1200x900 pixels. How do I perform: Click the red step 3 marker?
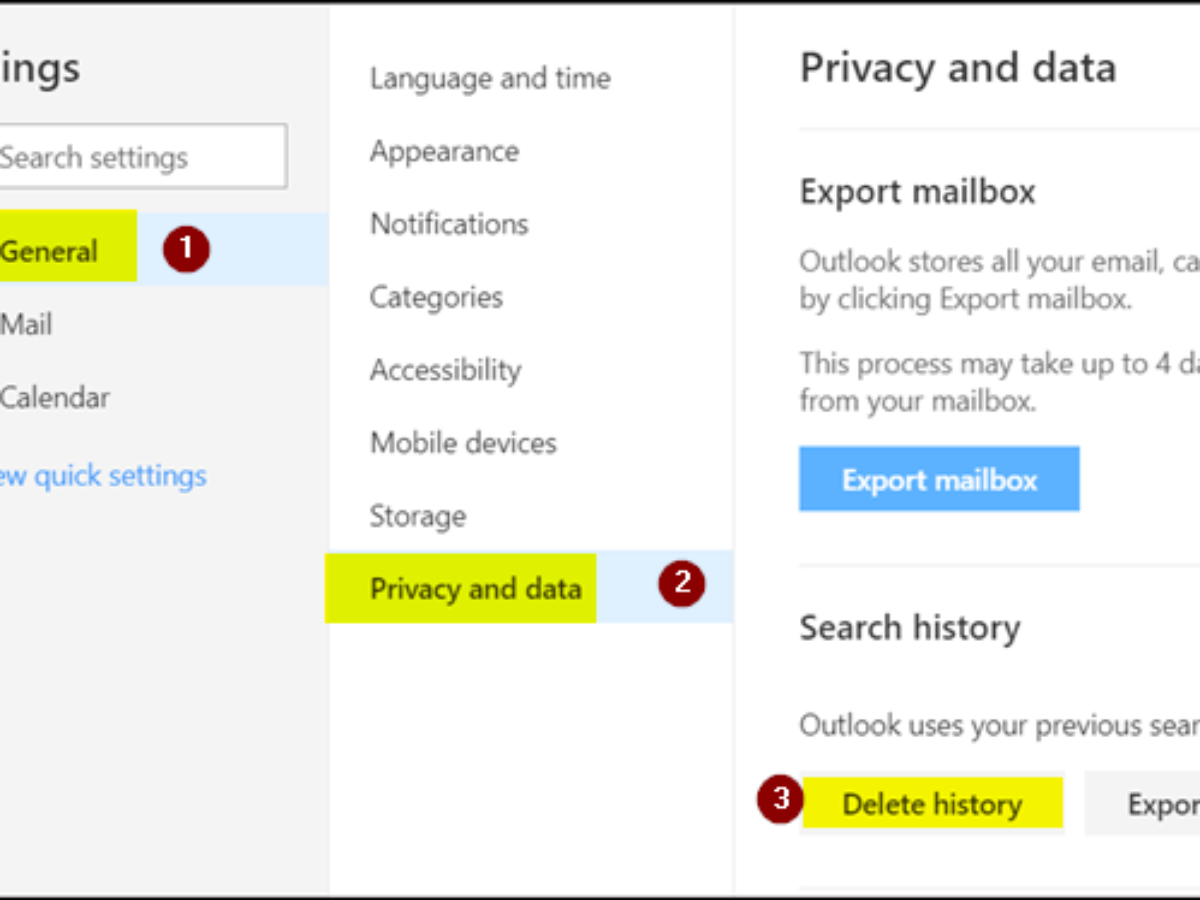point(780,799)
